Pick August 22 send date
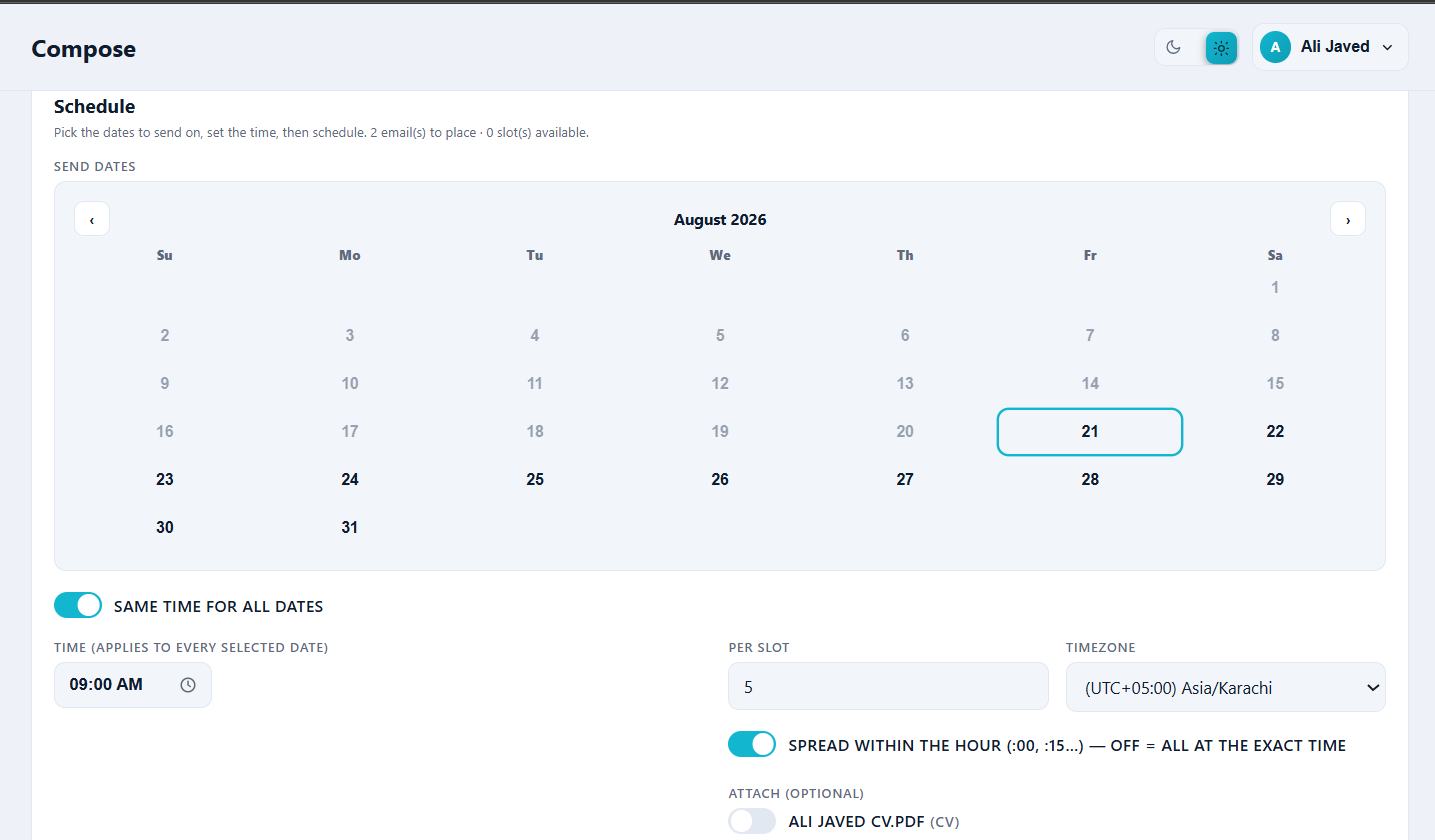The width and height of the screenshot is (1435, 840). point(1275,432)
